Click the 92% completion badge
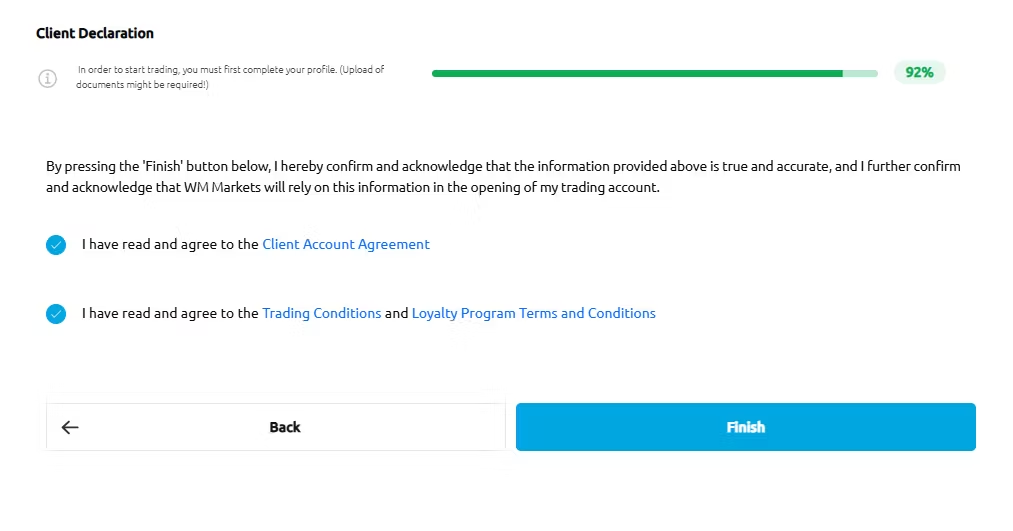The image size is (1013, 531). point(919,72)
